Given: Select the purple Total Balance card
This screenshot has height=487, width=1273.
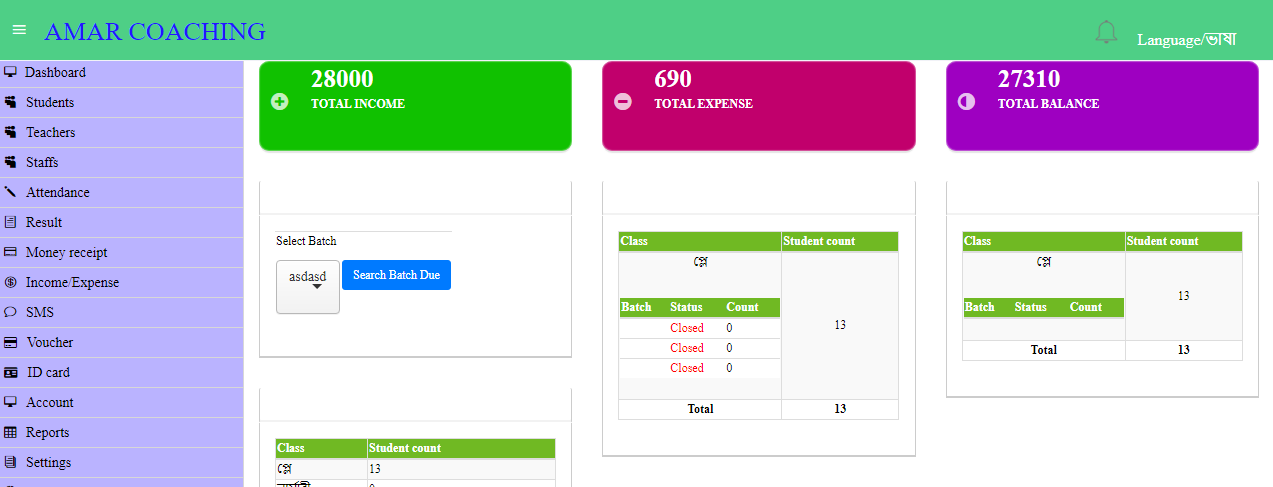Looking at the screenshot, I should (1102, 106).
